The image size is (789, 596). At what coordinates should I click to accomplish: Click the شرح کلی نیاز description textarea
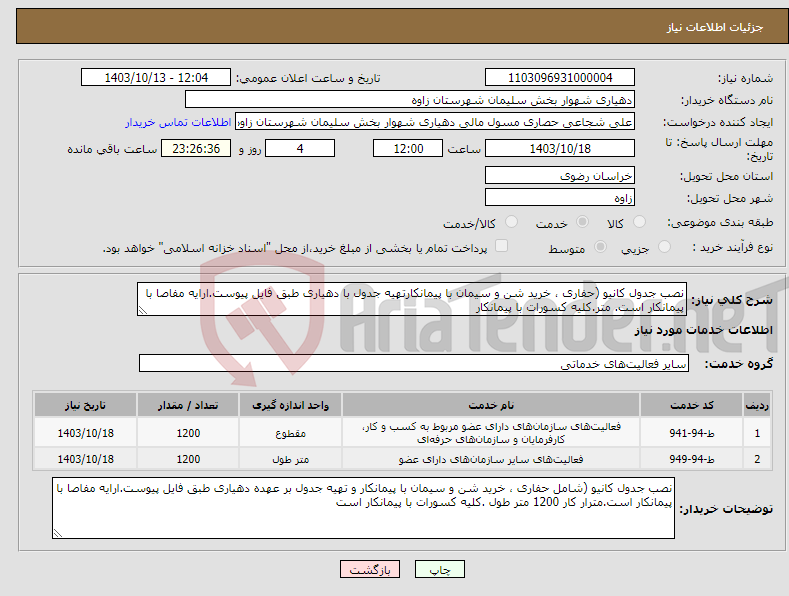(x=412, y=300)
